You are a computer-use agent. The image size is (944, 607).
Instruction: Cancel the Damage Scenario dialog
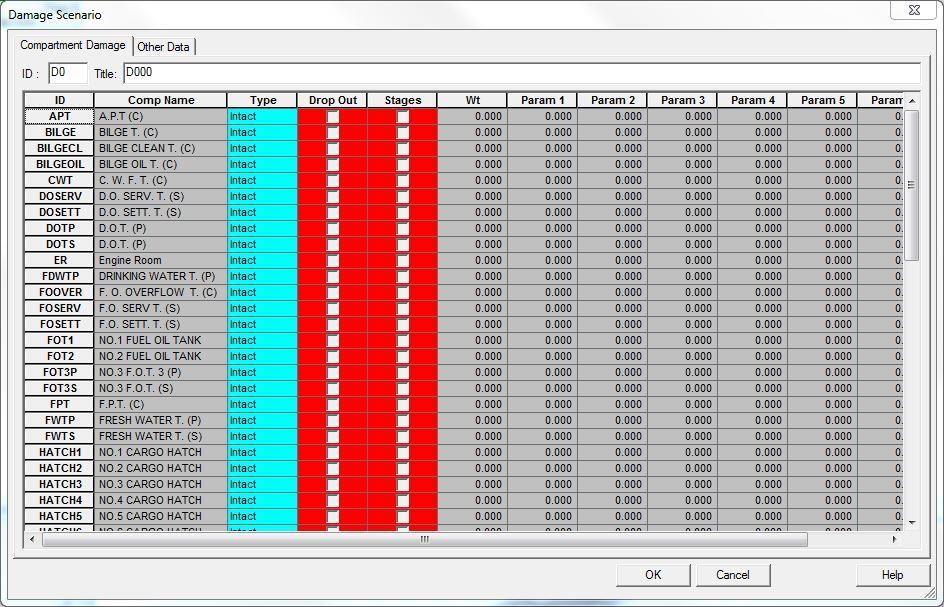pyautogui.click(x=733, y=575)
